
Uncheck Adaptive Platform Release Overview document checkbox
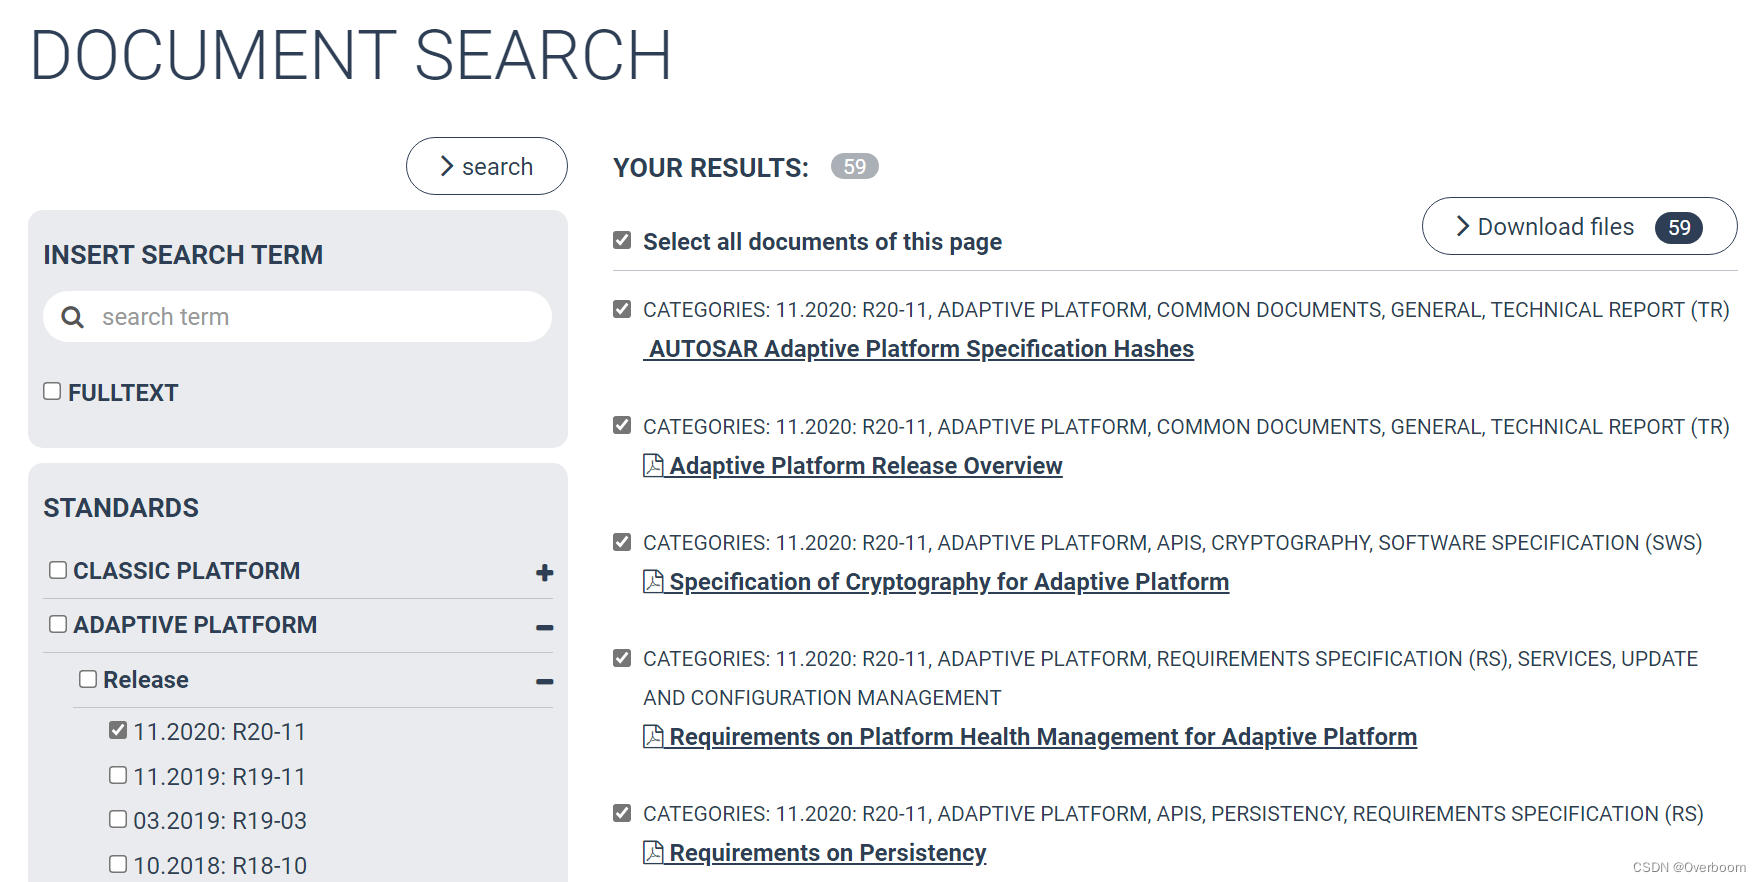coord(622,425)
